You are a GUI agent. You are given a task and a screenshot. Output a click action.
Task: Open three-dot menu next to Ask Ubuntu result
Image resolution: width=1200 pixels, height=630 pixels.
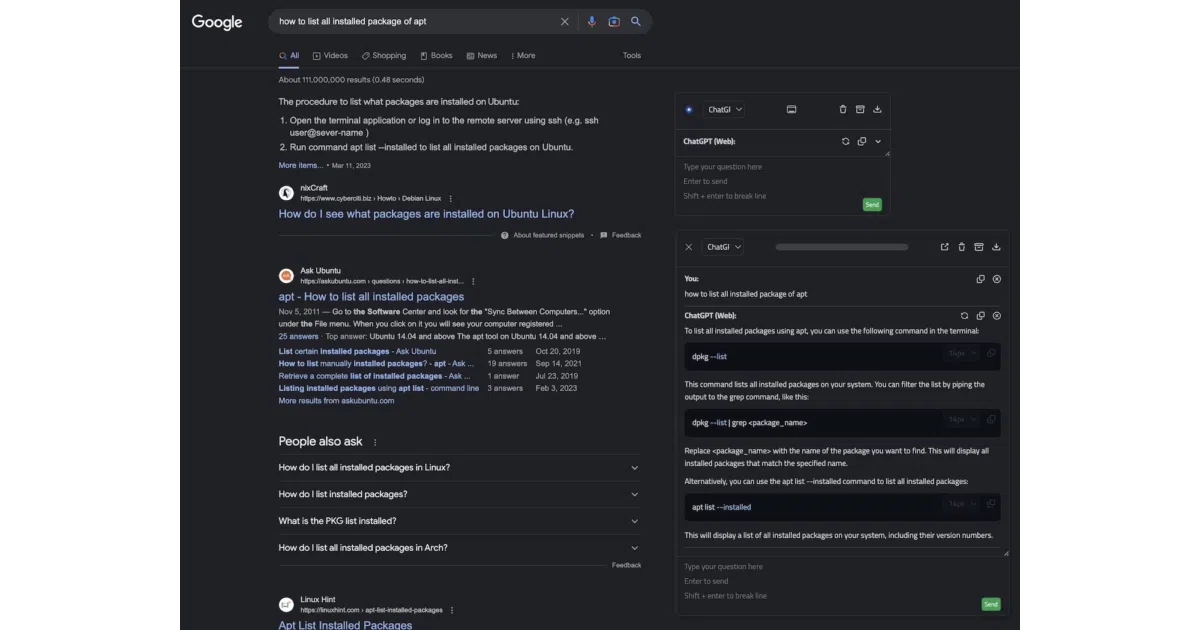click(473, 281)
